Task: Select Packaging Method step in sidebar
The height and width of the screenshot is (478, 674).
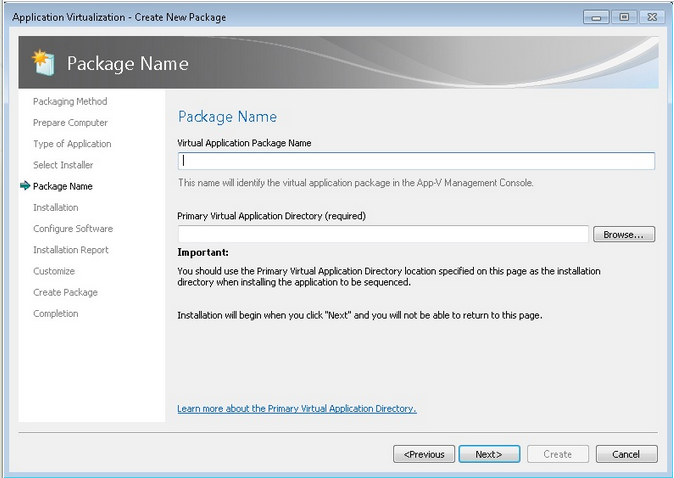Action: (x=70, y=101)
